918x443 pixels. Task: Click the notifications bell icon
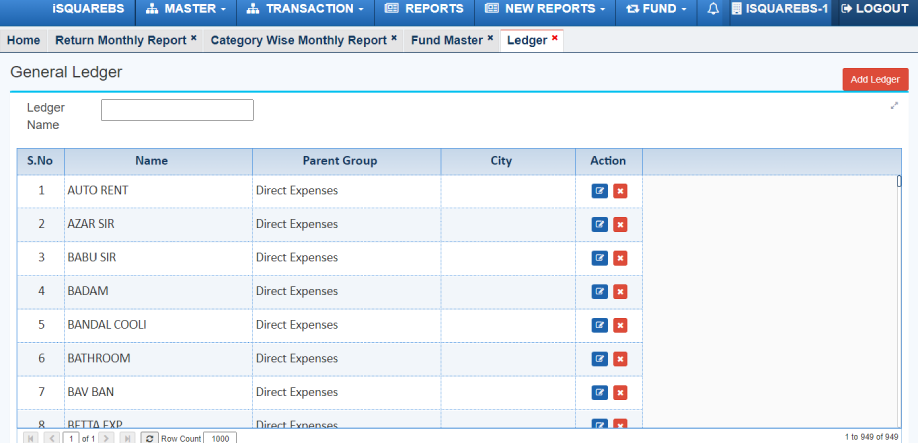click(713, 9)
